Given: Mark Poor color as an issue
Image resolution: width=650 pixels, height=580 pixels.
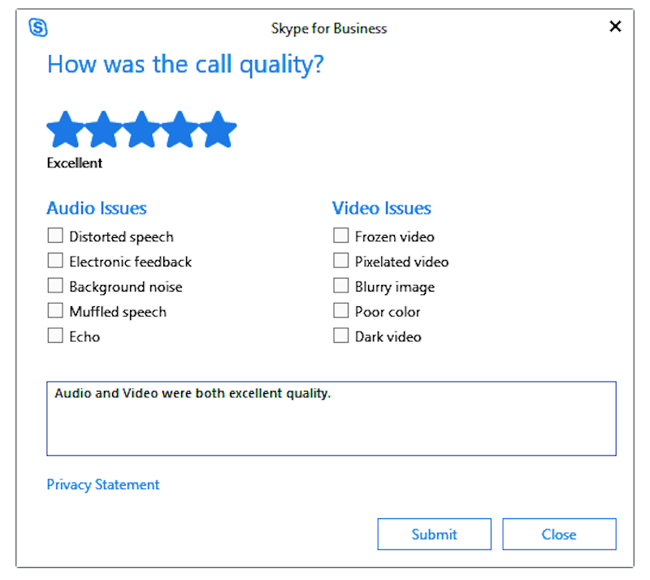Looking at the screenshot, I should pyautogui.click(x=341, y=311).
